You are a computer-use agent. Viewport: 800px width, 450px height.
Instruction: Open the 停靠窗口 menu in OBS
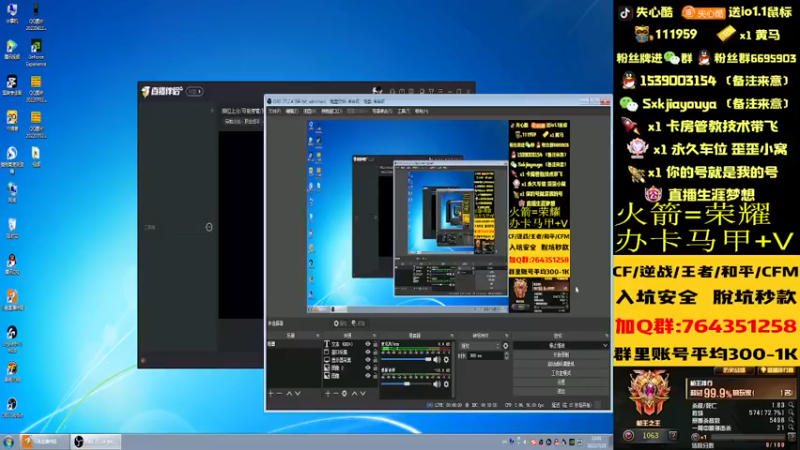point(331,111)
